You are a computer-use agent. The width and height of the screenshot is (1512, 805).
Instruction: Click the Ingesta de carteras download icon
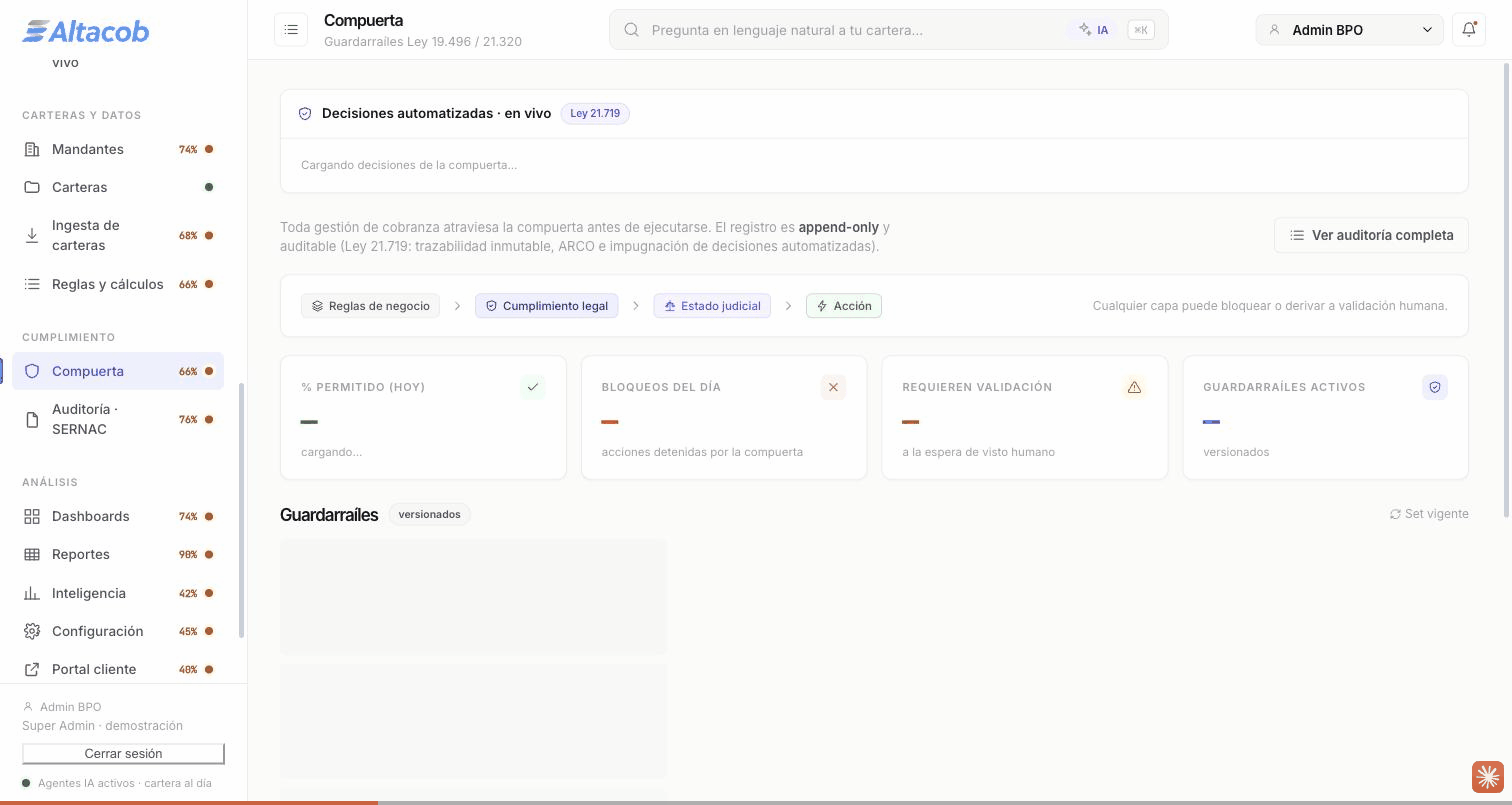(32, 235)
